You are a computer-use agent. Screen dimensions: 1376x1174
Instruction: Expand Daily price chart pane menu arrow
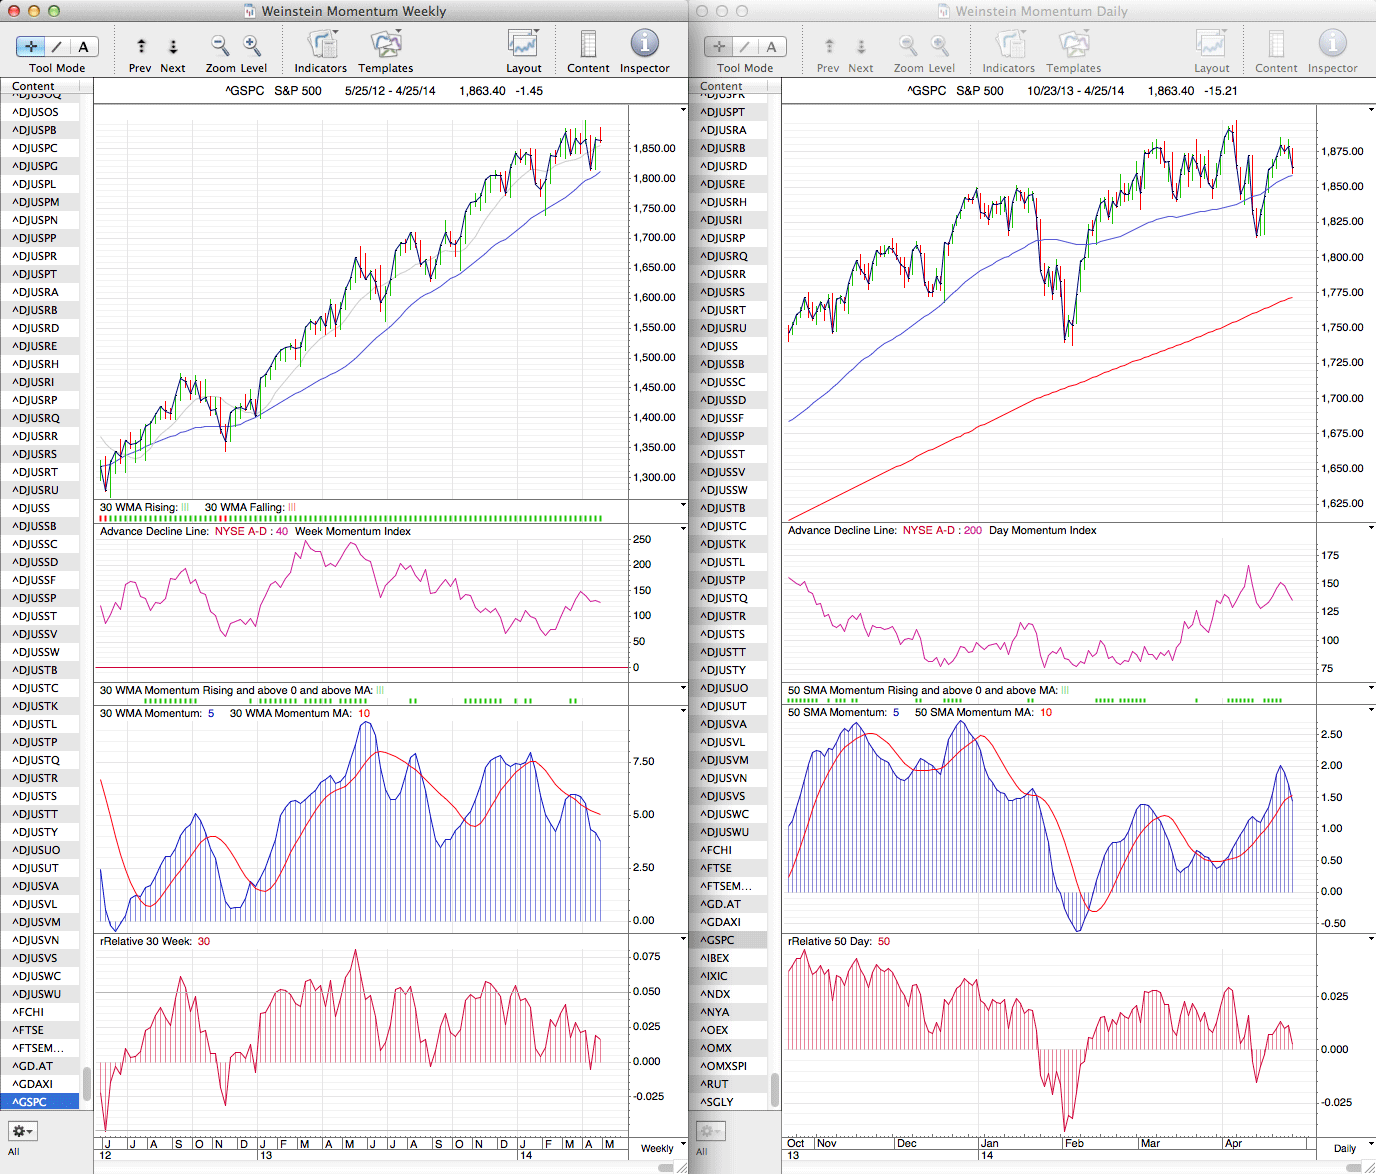tap(1371, 110)
